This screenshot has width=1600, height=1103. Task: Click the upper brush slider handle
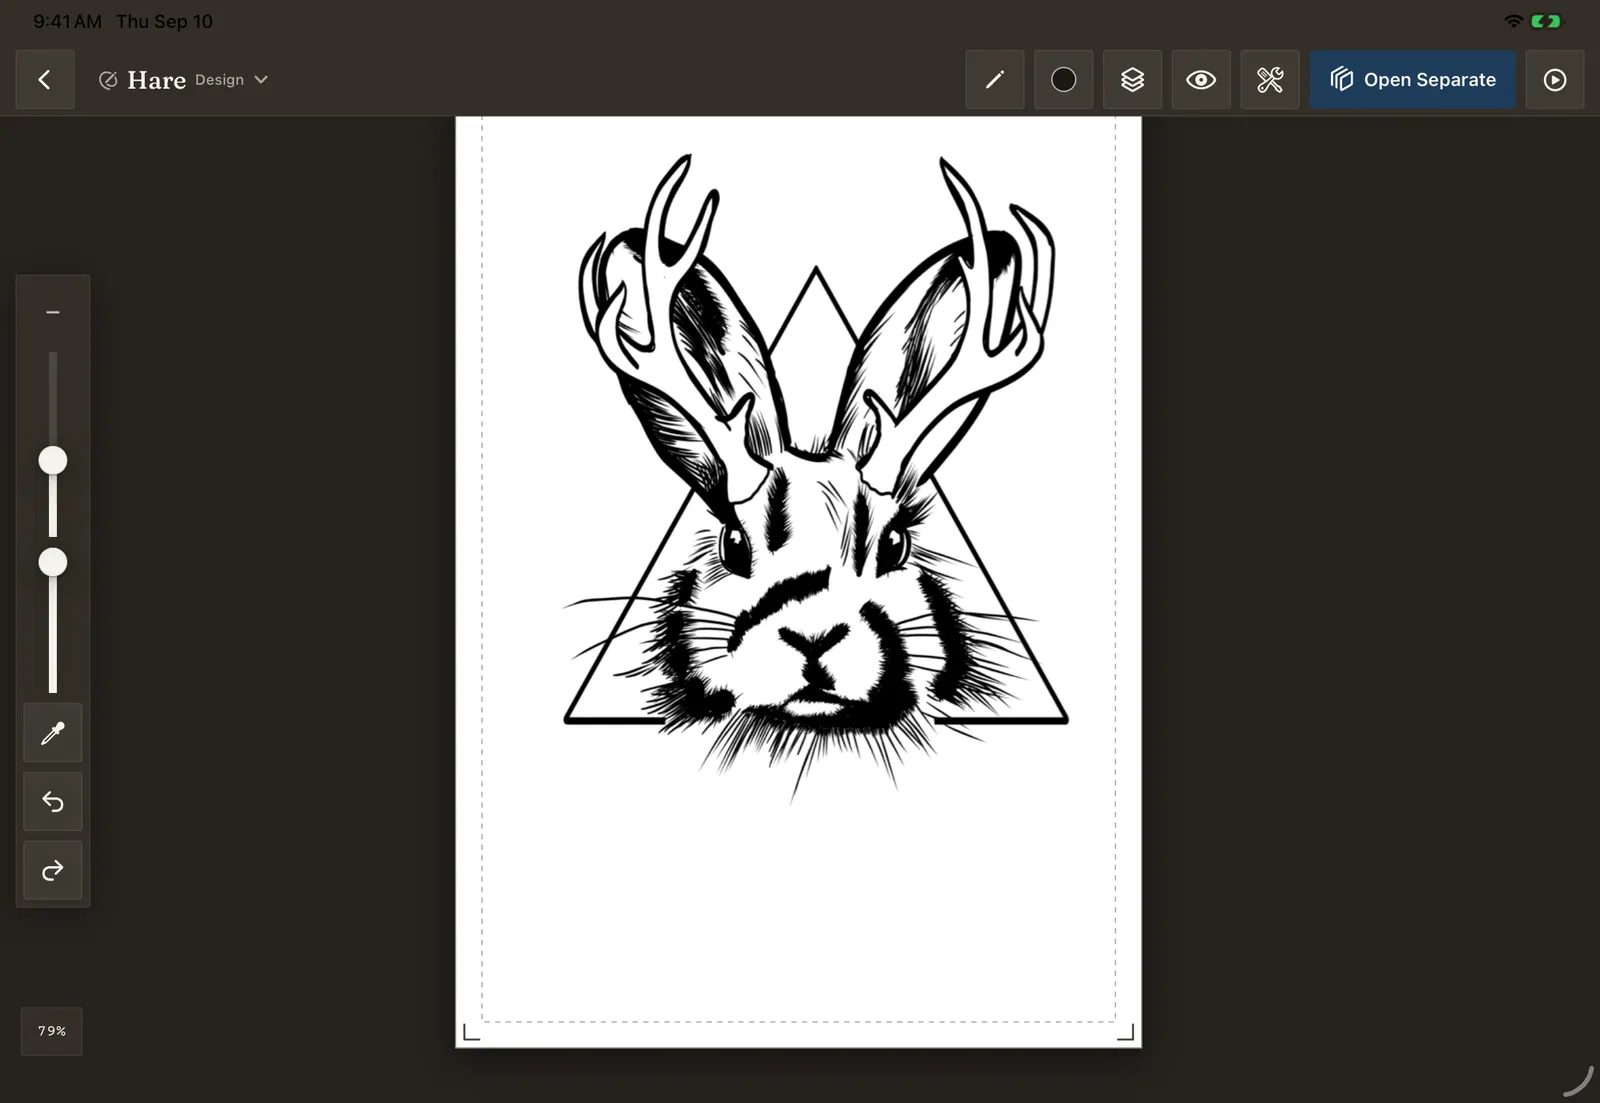tap(53, 461)
